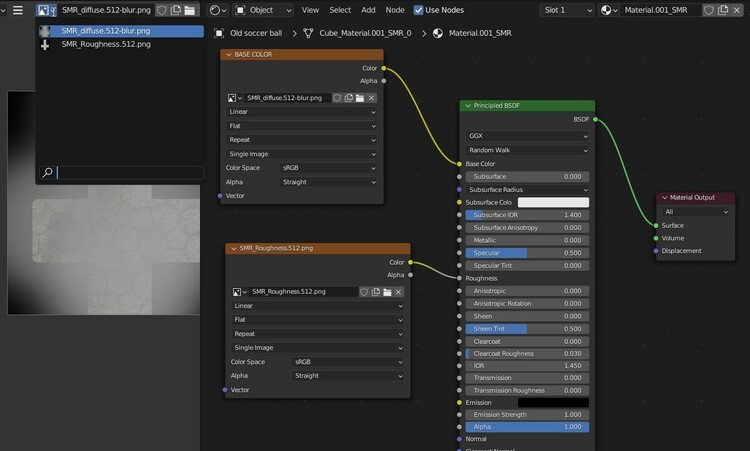Collapse the BASE COLOR node
750x451 pixels.
tap(229, 55)
